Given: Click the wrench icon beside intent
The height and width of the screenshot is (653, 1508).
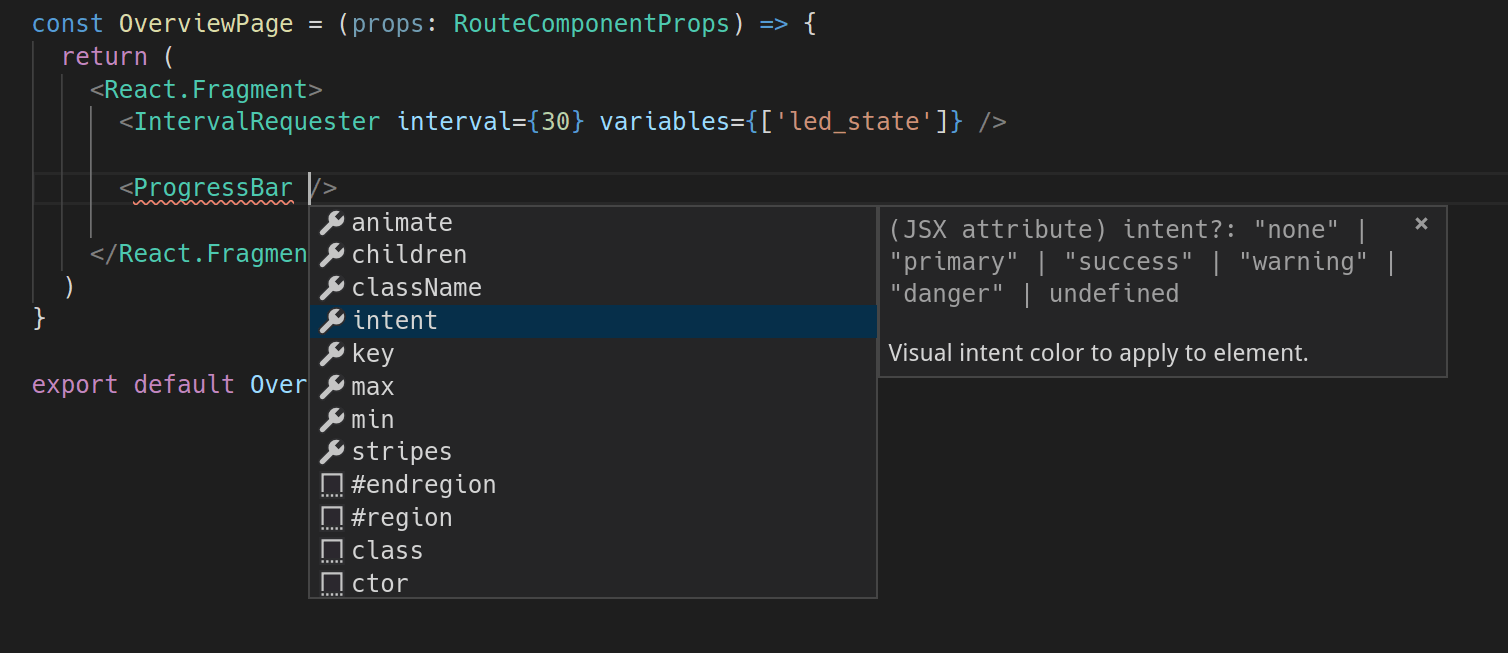Looking at the screenshot, I should pyautogui.click(x=331, y=321).
